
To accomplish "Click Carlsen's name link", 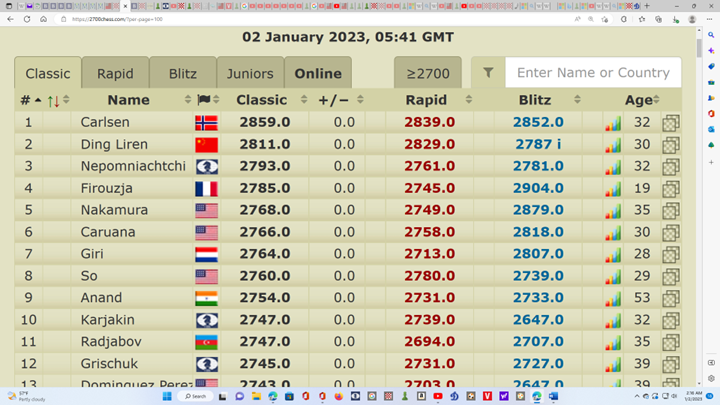I will [x=105, y=123].
